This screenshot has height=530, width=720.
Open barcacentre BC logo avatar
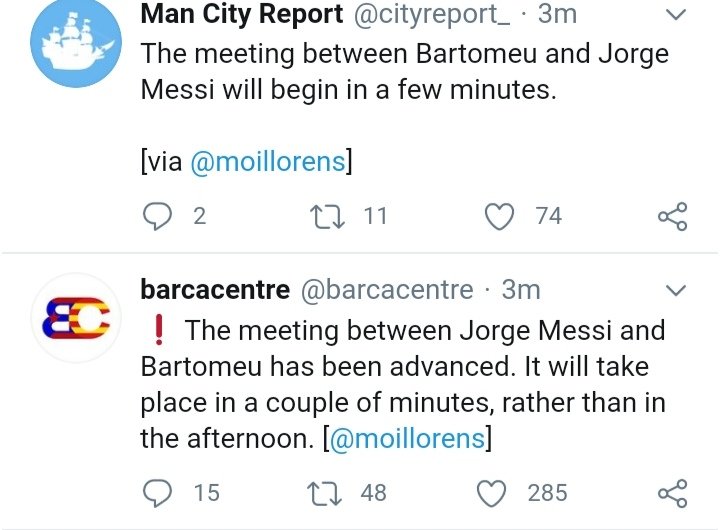[x=76, y=318]
